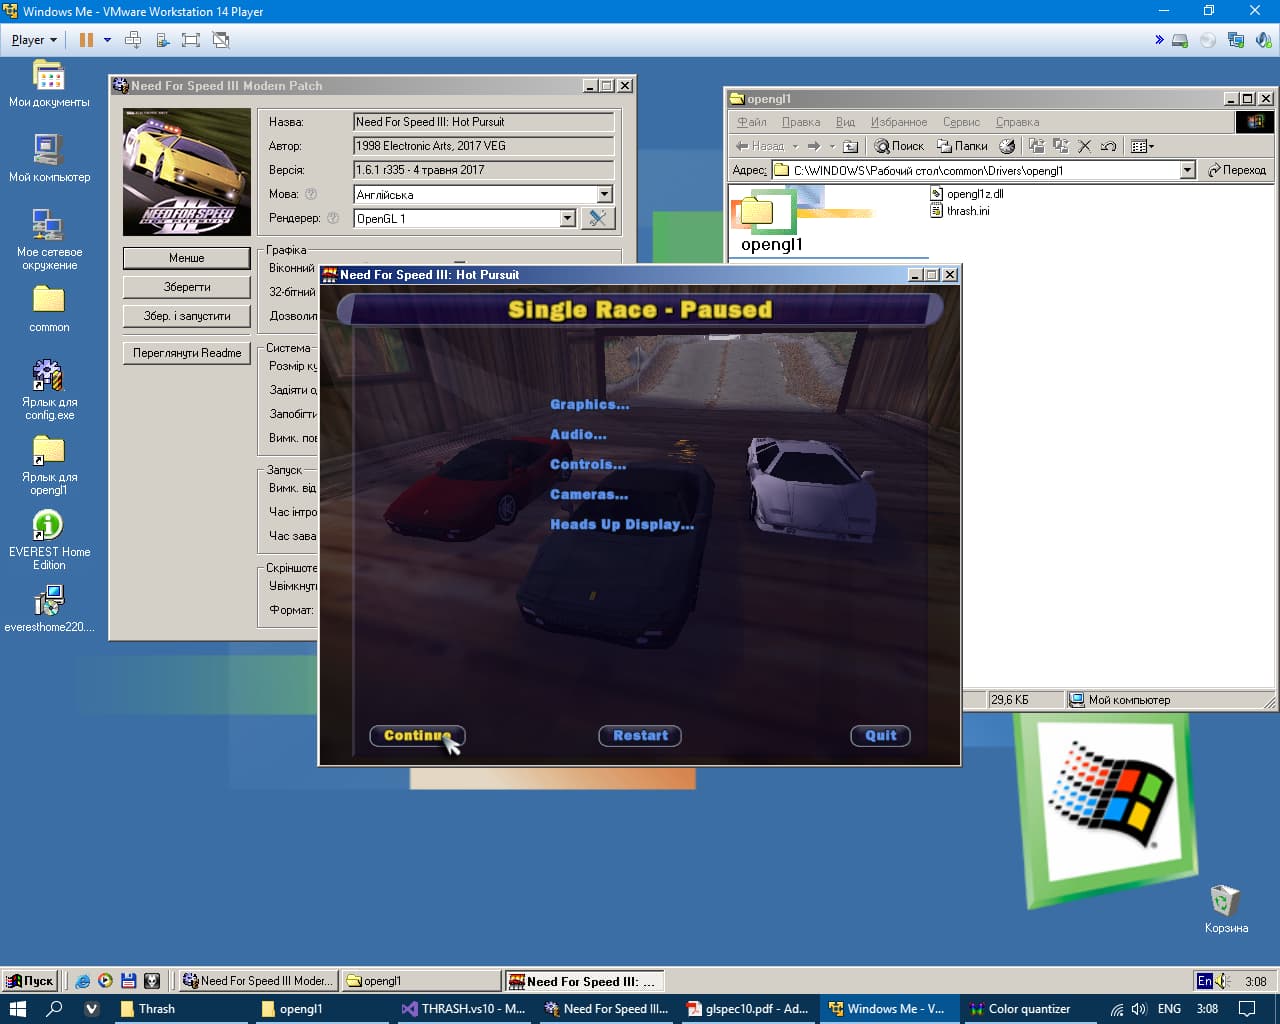Screen dimensions: 1280x1024
Task: Open Правка menu in opengl1 window
Action: [801, 122]
